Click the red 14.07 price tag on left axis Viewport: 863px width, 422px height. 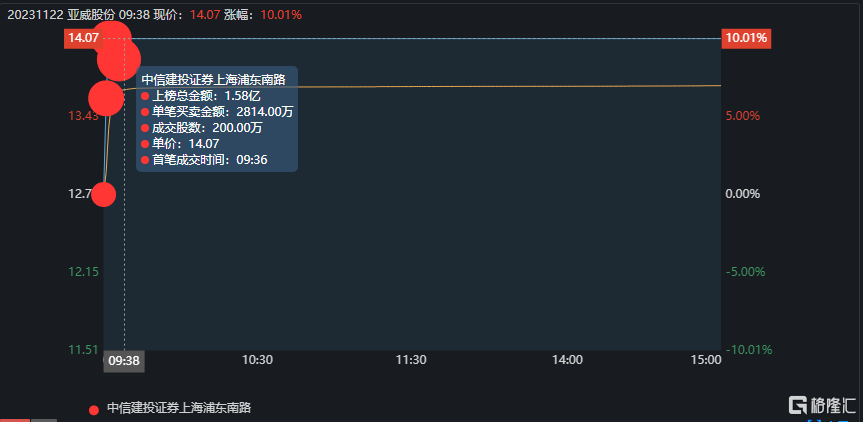click(84, 39)
